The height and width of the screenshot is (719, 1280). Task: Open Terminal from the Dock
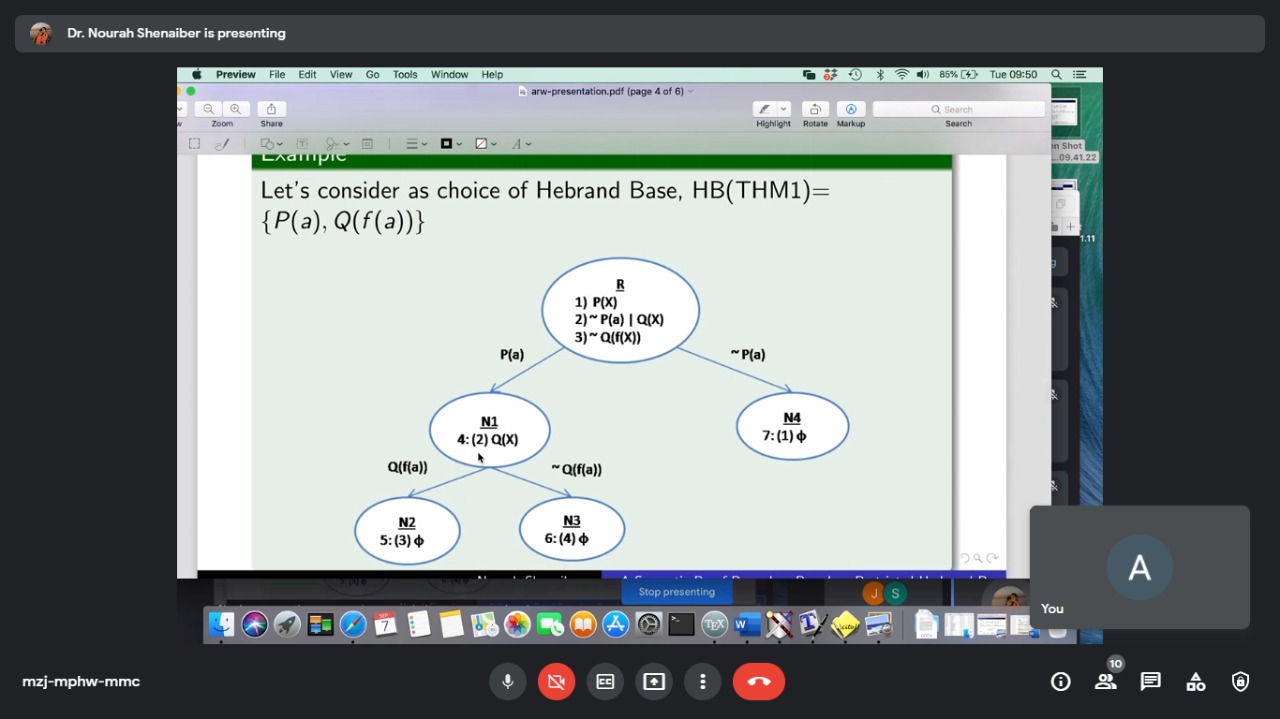[681, 624]
